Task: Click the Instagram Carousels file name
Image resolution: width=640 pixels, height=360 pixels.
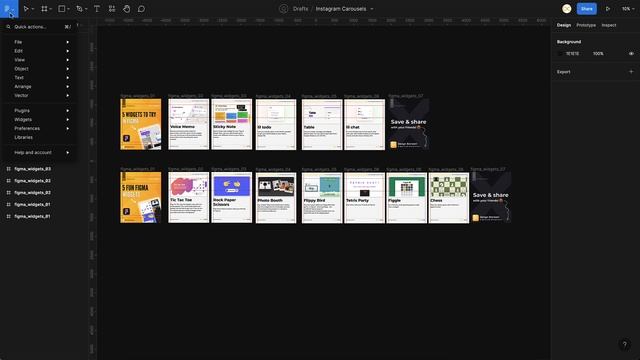Action: pos(341,9)
